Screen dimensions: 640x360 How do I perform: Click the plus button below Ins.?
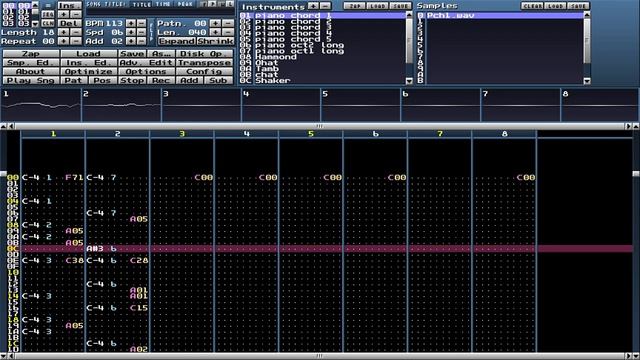click(64, 14)
